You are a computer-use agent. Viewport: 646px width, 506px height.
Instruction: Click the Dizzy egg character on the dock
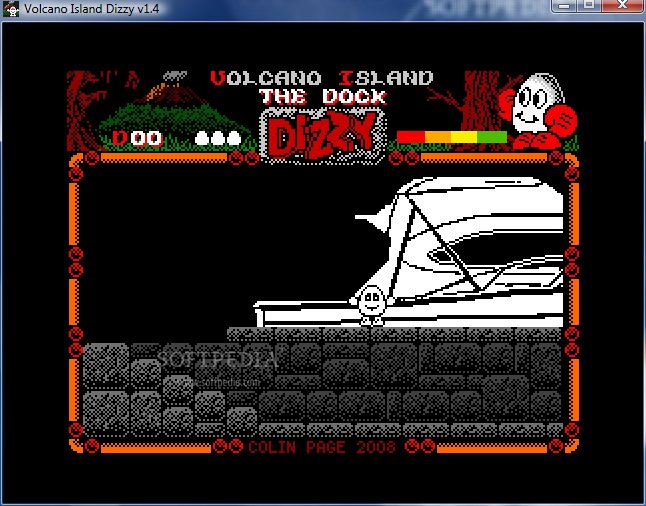tap(372, 305)
